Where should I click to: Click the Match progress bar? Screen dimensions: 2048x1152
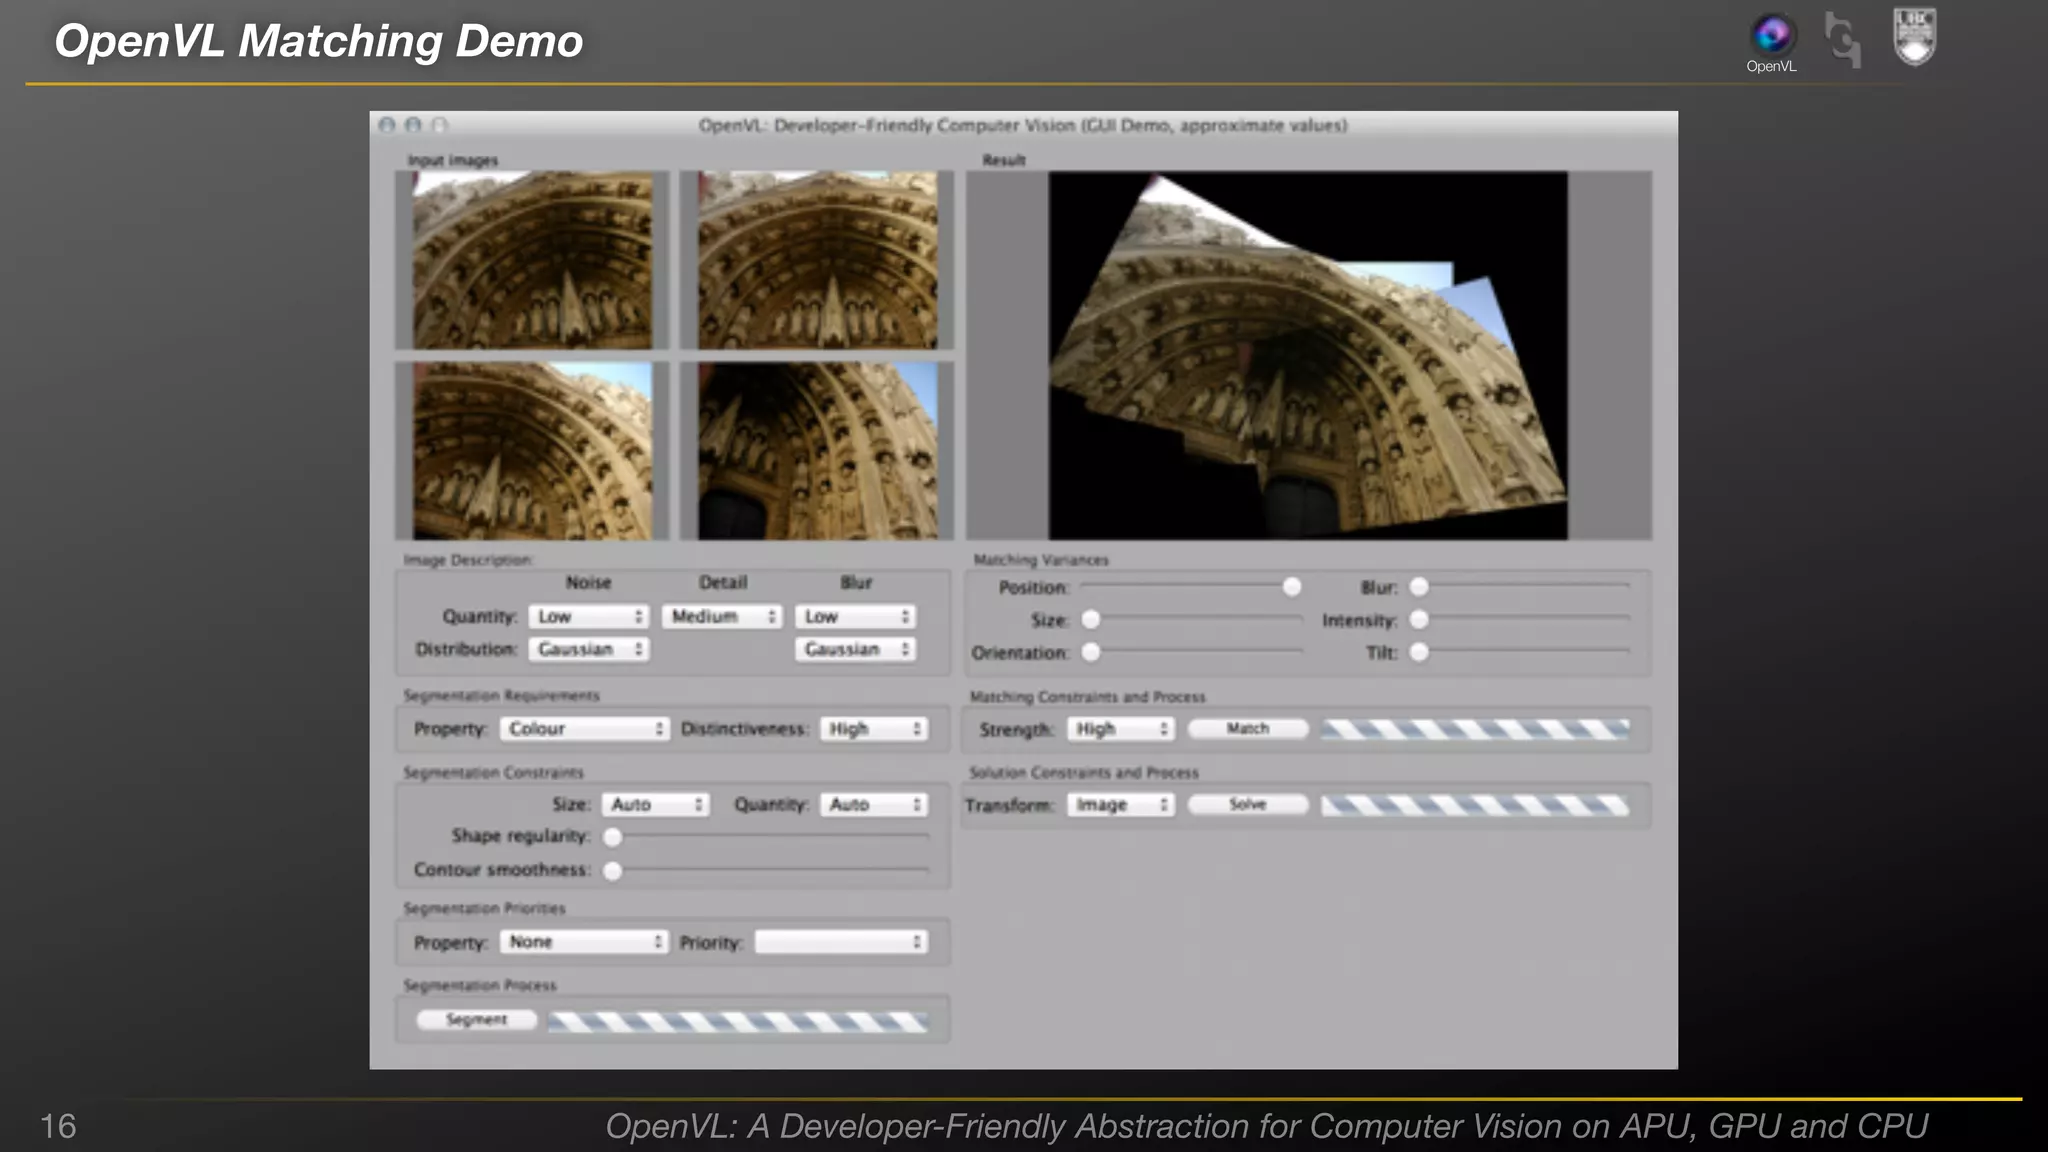(1475, 729)
